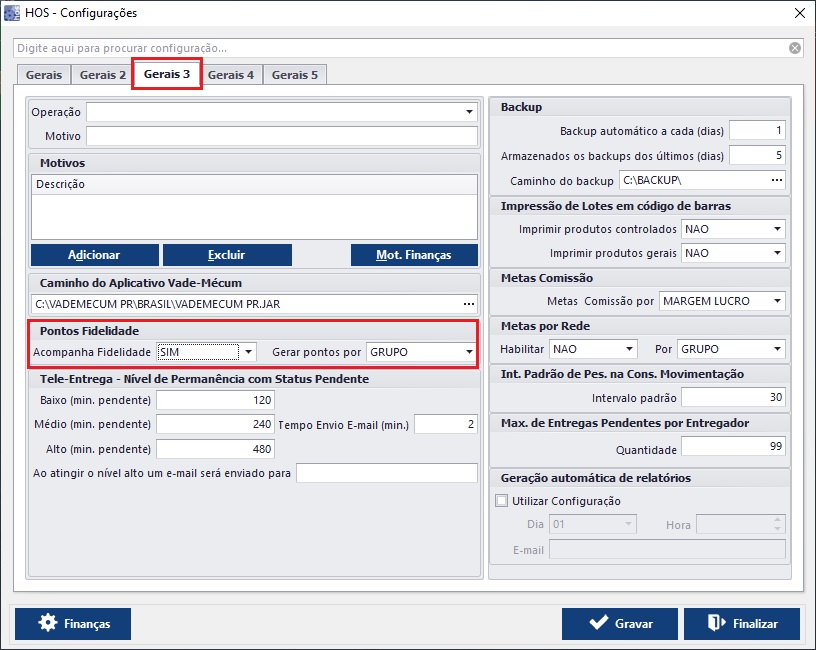Click the browse ellipsis for backup path
This screenshot has width=816, height=650.
point(776,180)
